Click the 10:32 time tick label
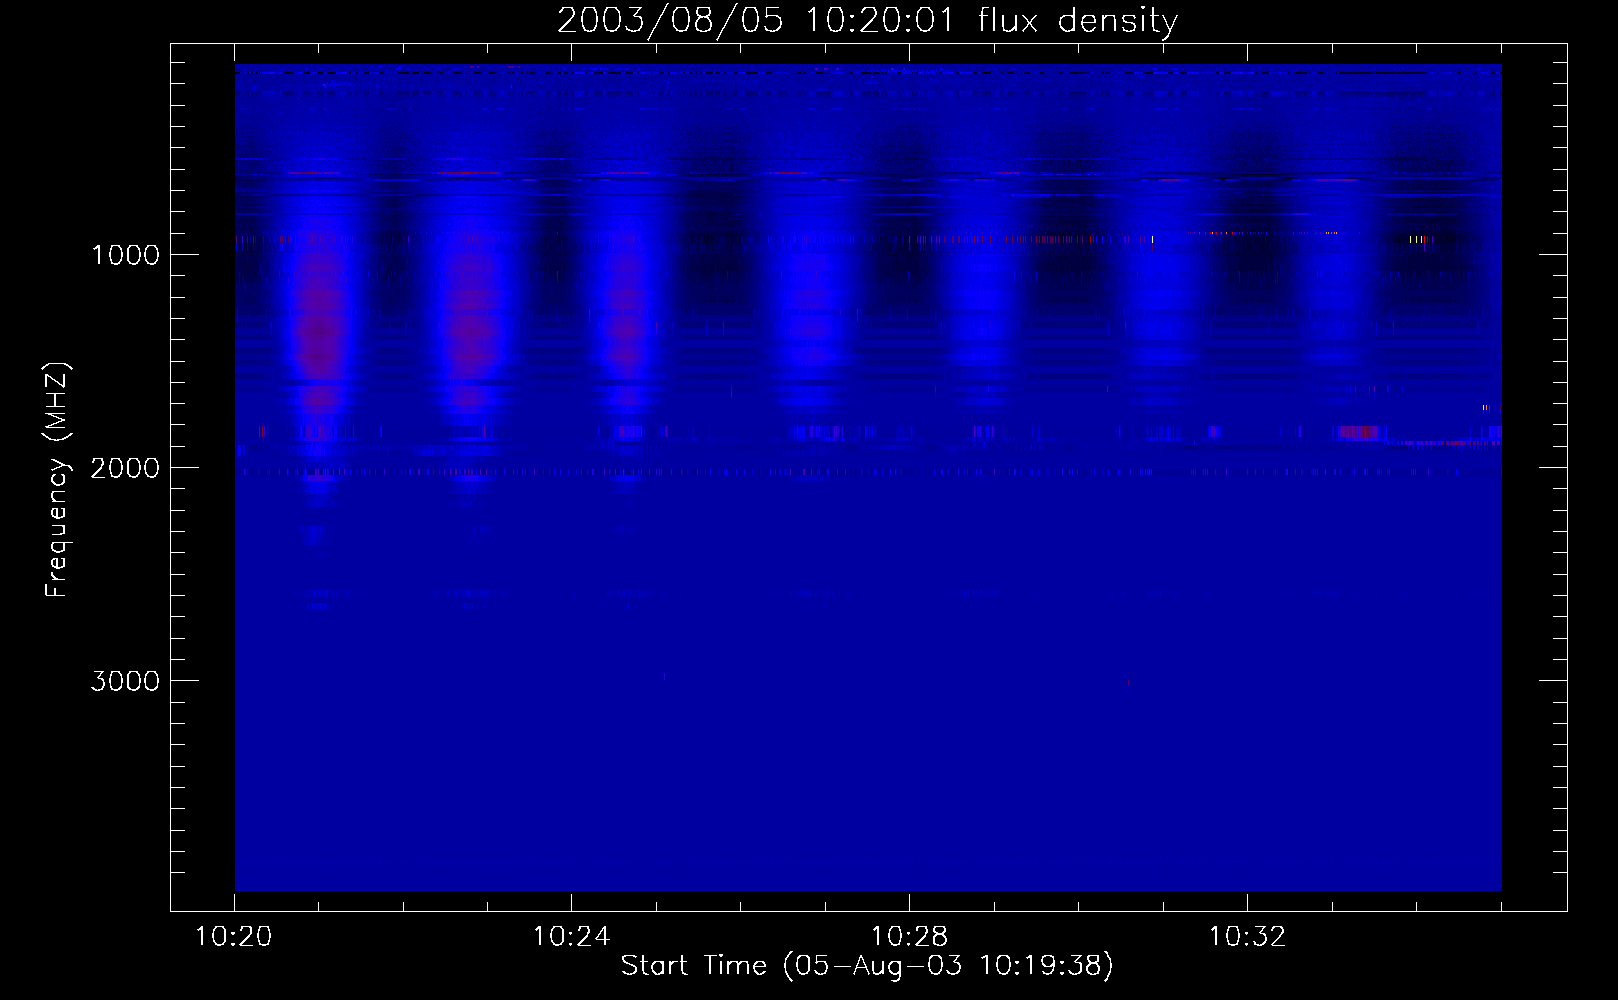1618x1000 pixels. 1246,937
